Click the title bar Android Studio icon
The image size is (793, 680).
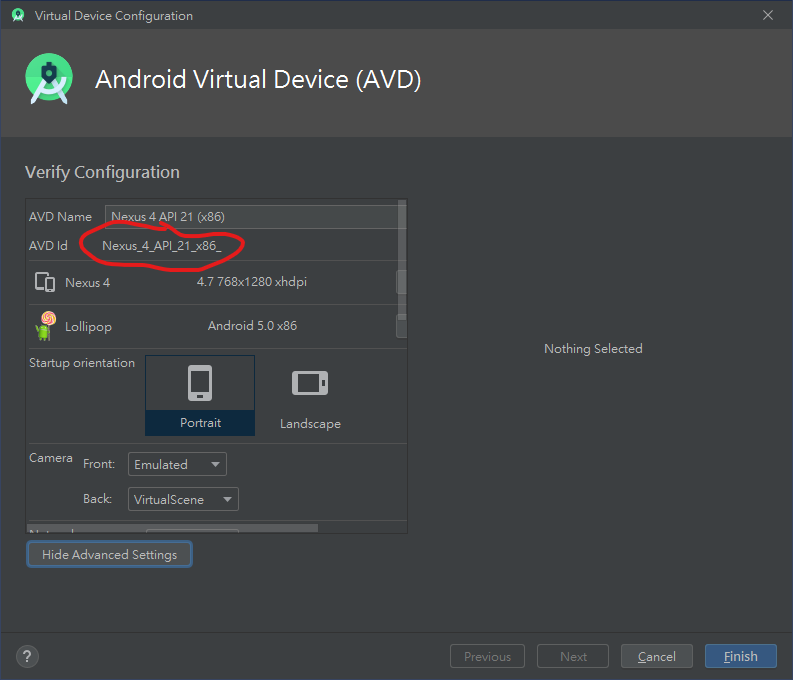(x=18, y=15)
